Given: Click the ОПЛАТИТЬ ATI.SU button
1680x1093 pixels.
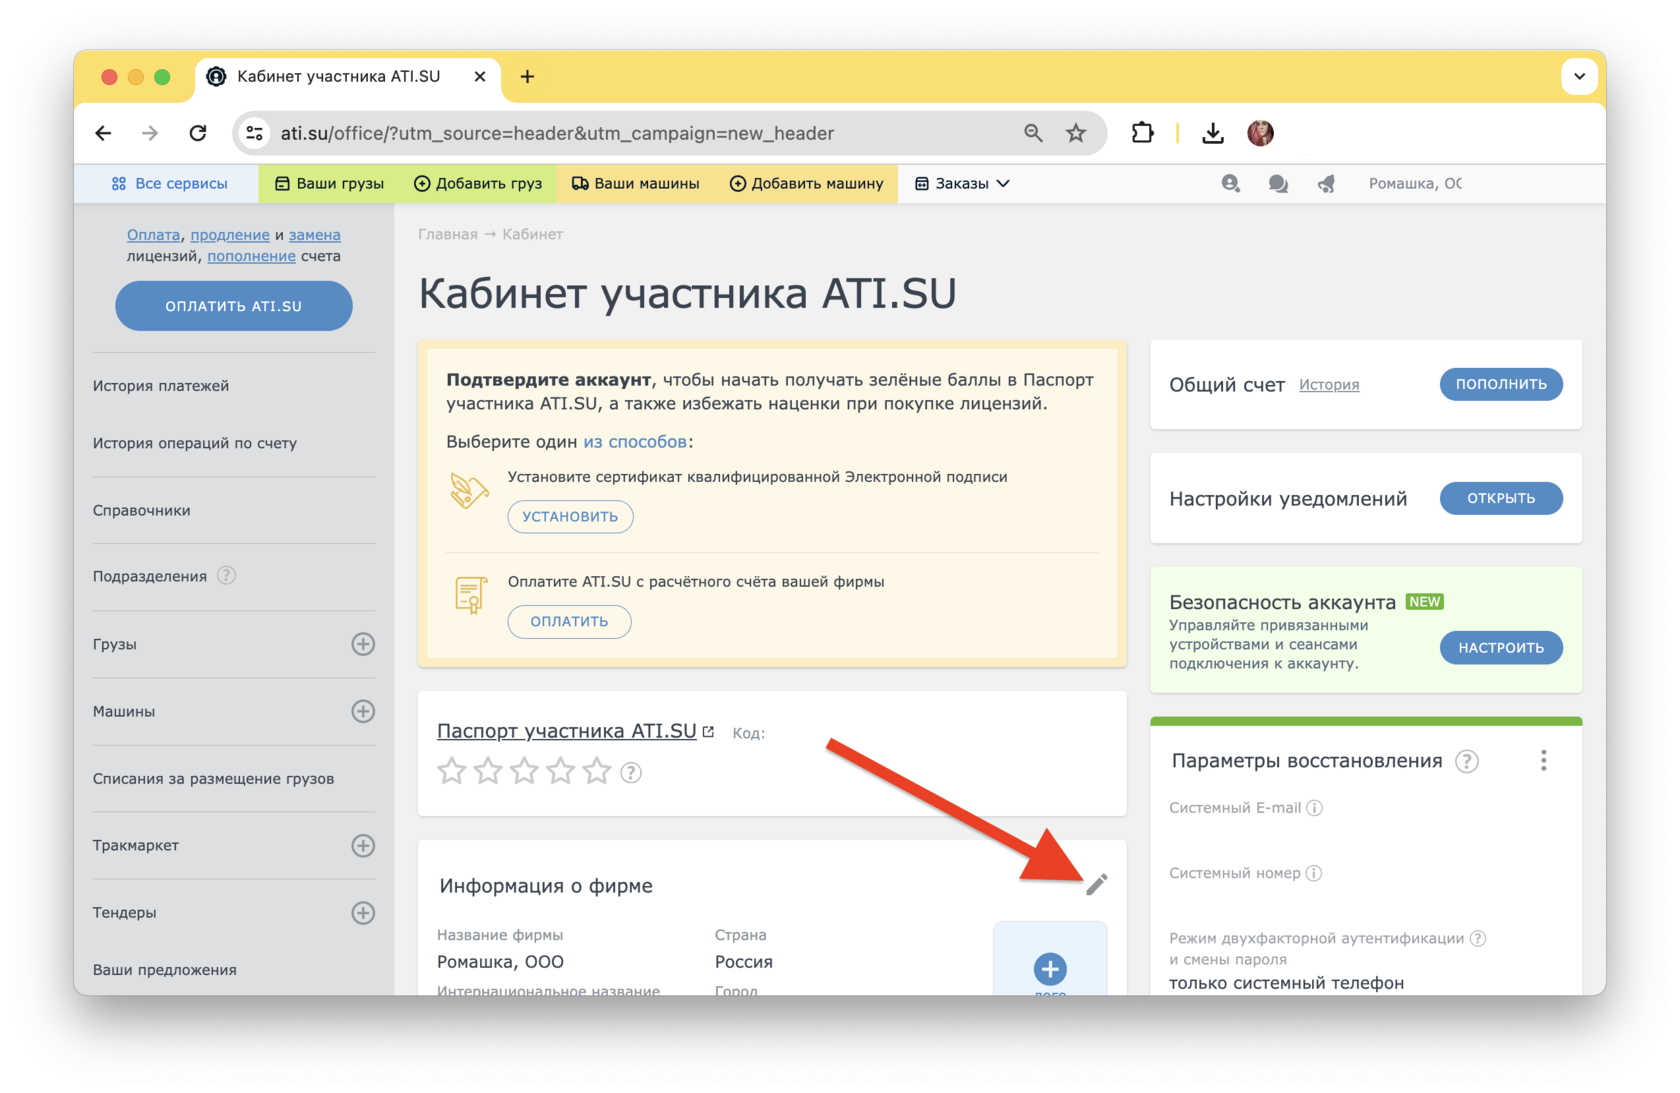Looking at the screenshot, I should tap(234, 306).
